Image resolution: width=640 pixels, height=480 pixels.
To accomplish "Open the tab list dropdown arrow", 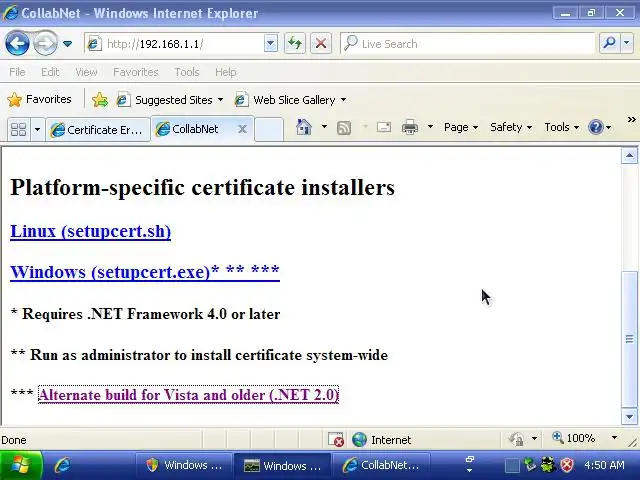I will [37, 130].
